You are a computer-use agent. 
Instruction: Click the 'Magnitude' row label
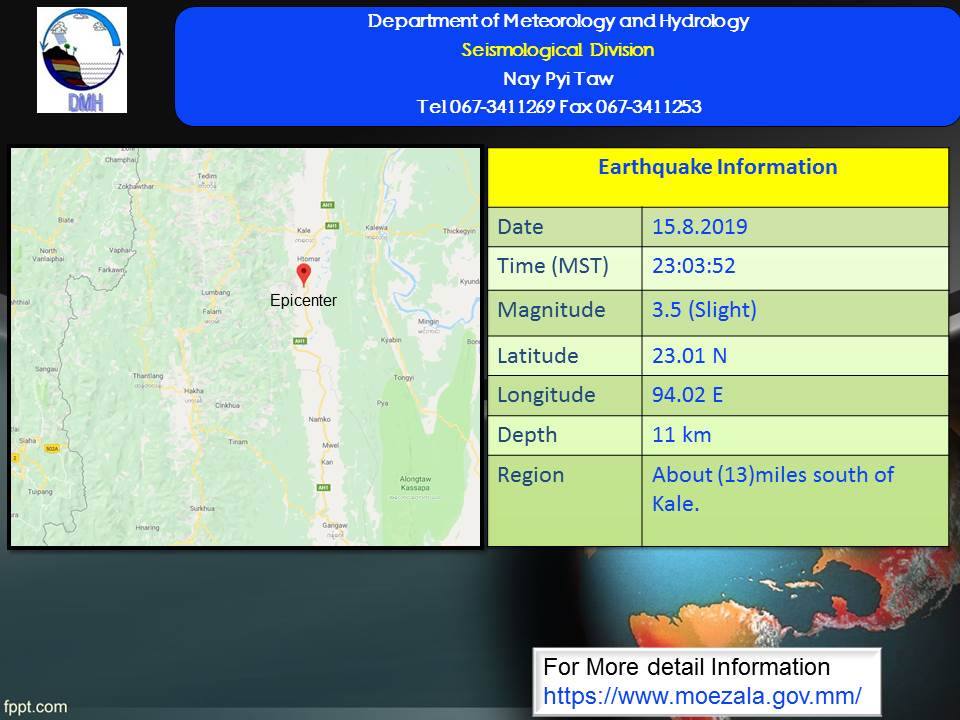pos(551,310)
